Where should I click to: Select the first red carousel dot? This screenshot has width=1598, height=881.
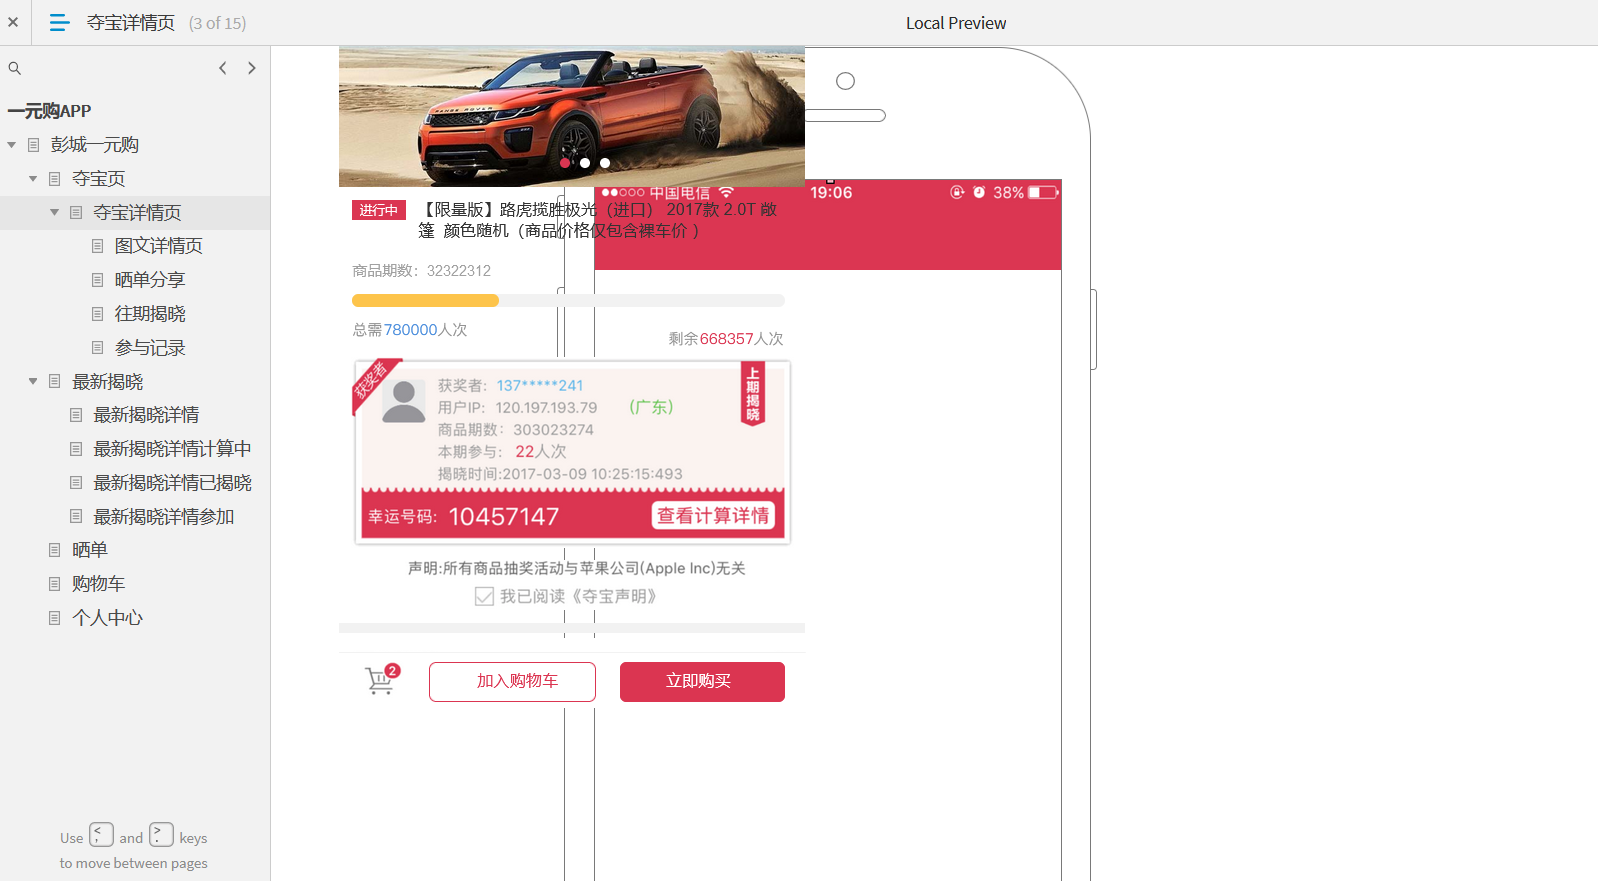[x=565, y=163]
